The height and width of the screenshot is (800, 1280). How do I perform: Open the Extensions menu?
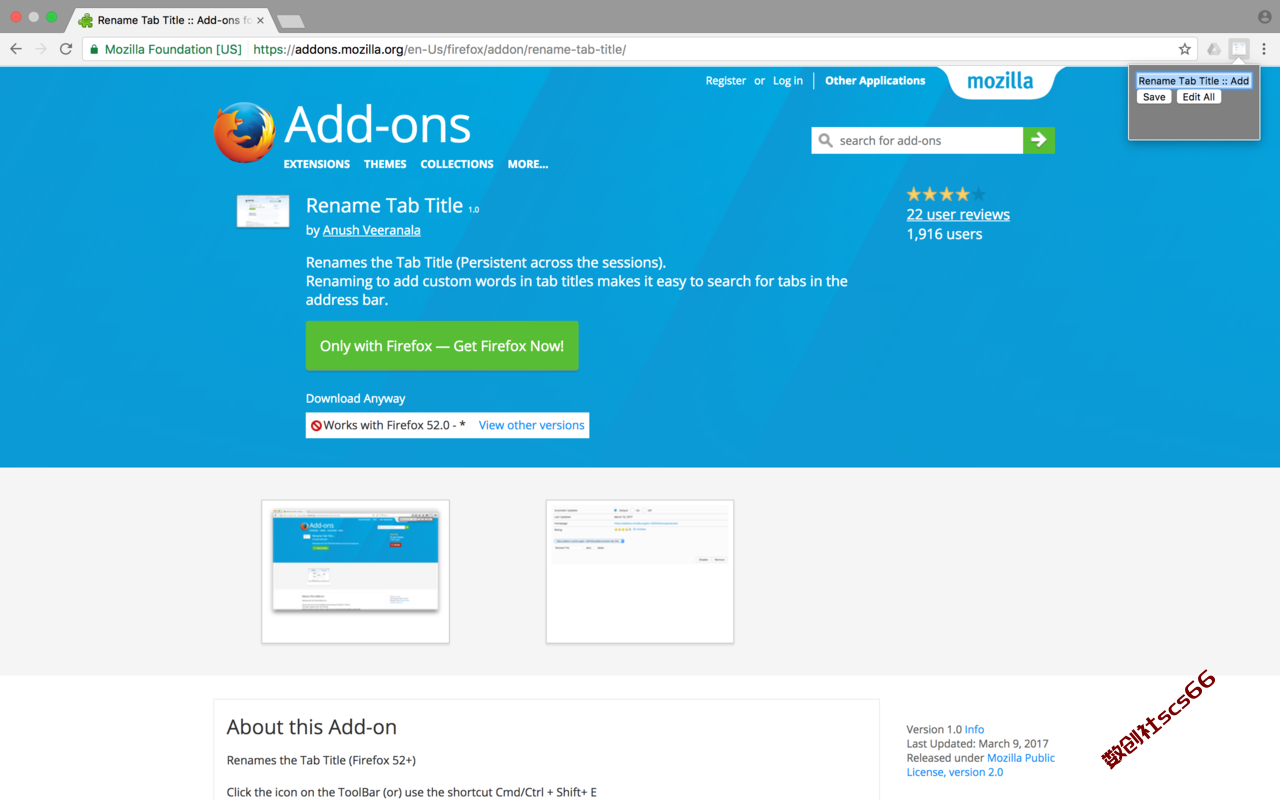tap(316, 164)
